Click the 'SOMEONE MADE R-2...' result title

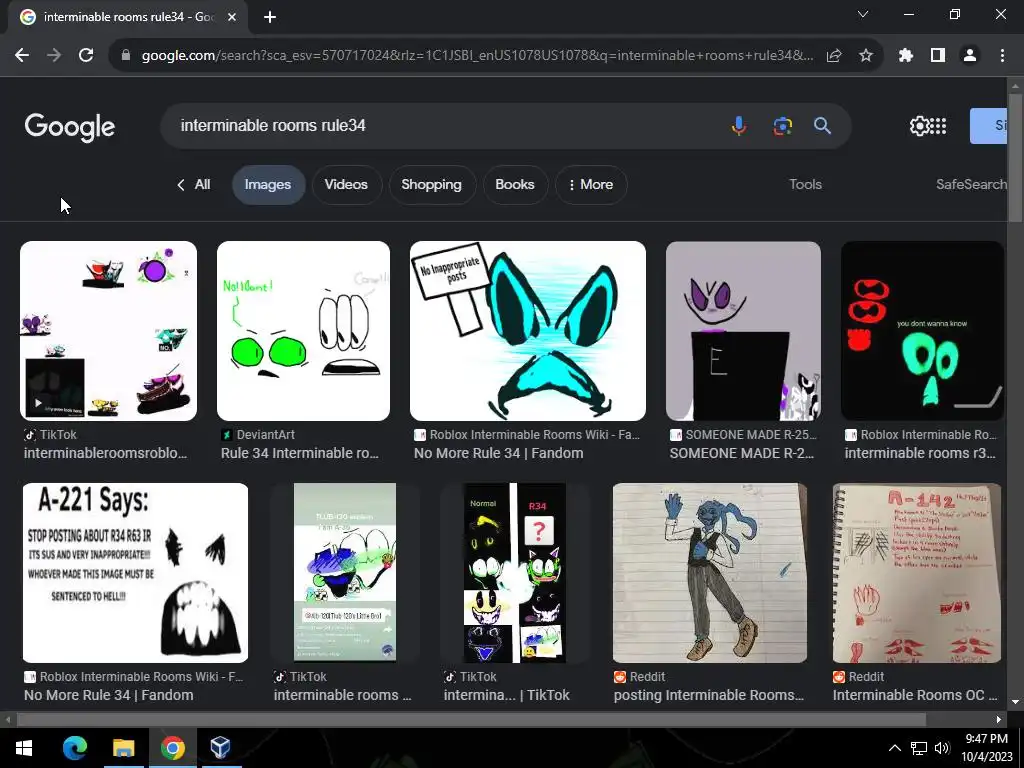742,453
